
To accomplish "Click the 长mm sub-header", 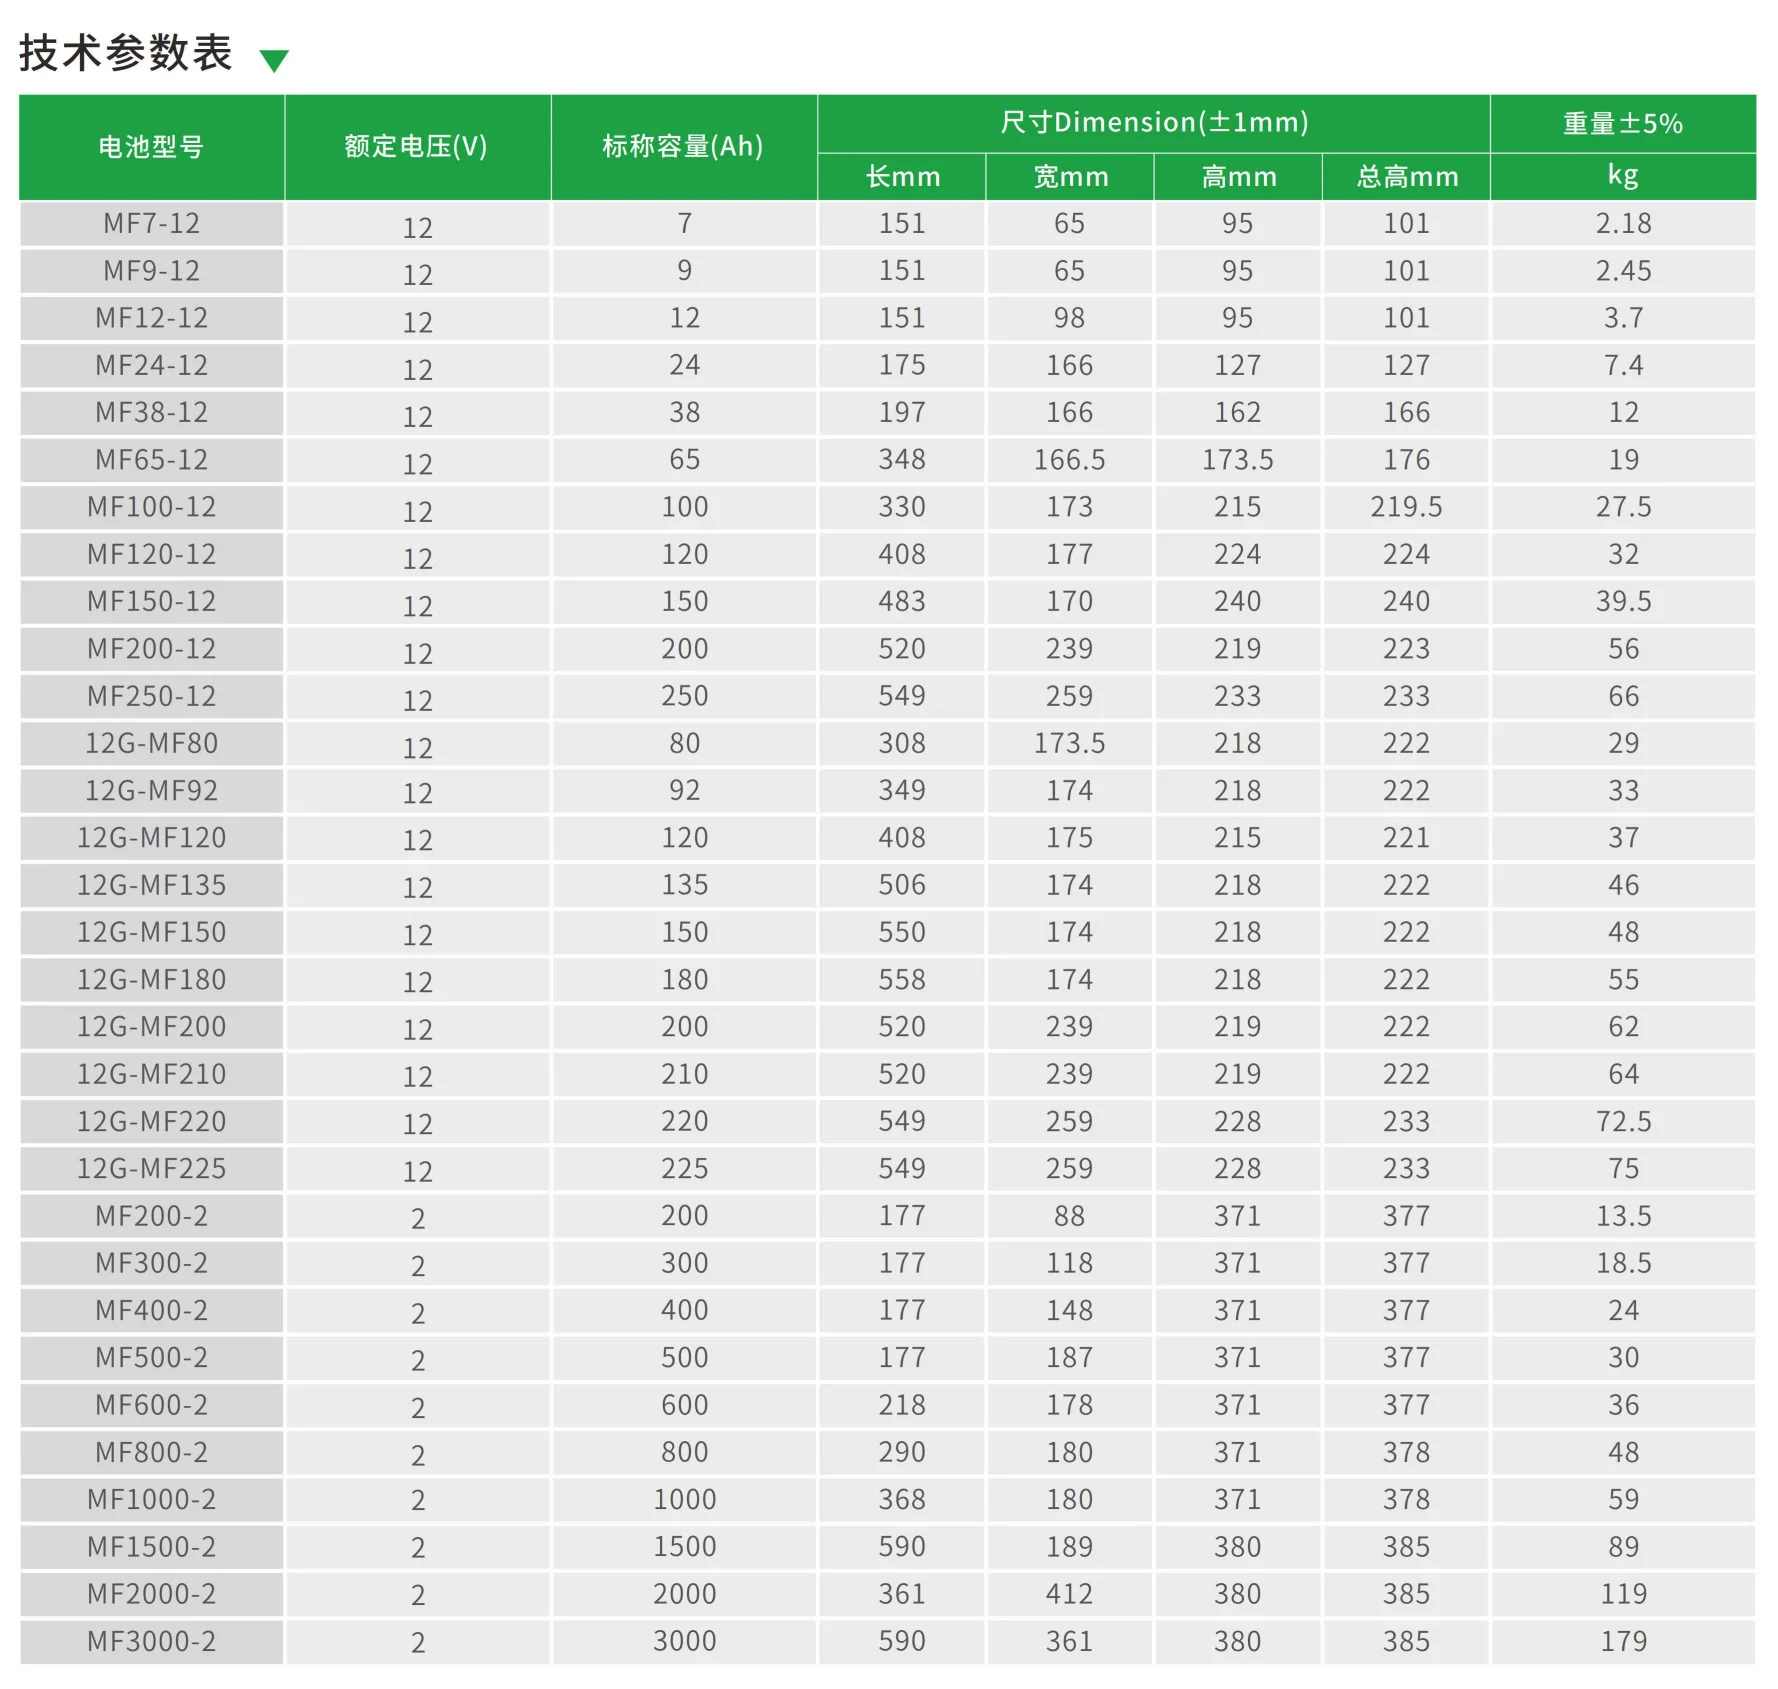I will click(902, 177).
